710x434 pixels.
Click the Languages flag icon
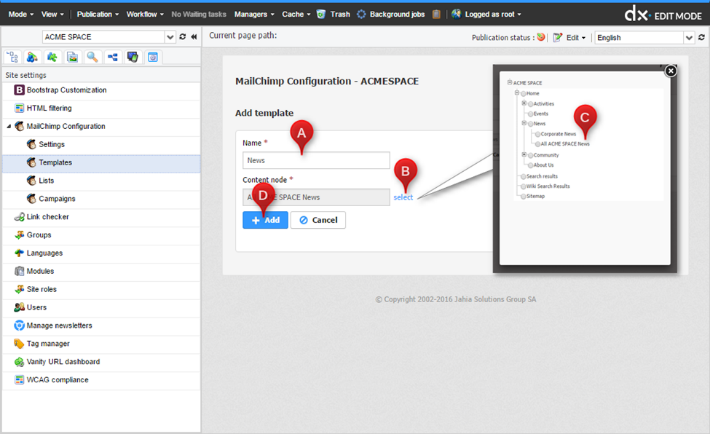tap(19, 253)
